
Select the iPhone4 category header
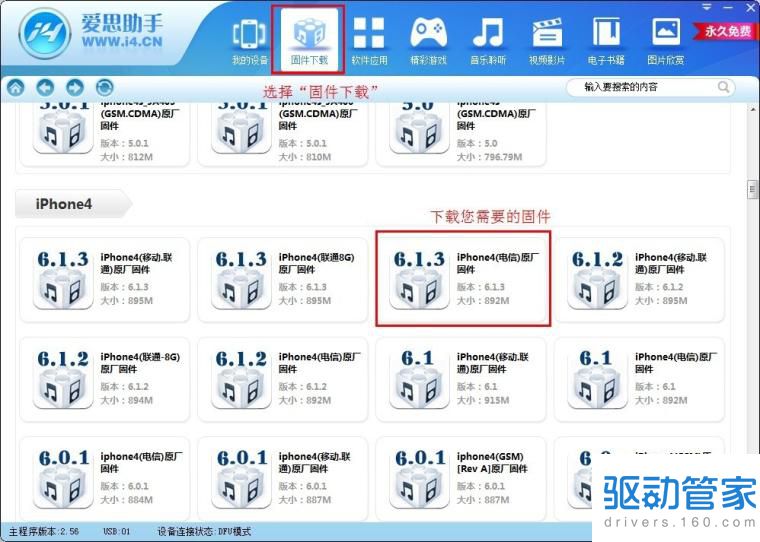point(73,204)
